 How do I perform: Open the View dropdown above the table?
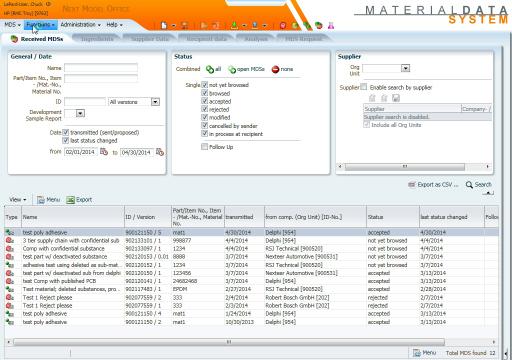point(18,200)
